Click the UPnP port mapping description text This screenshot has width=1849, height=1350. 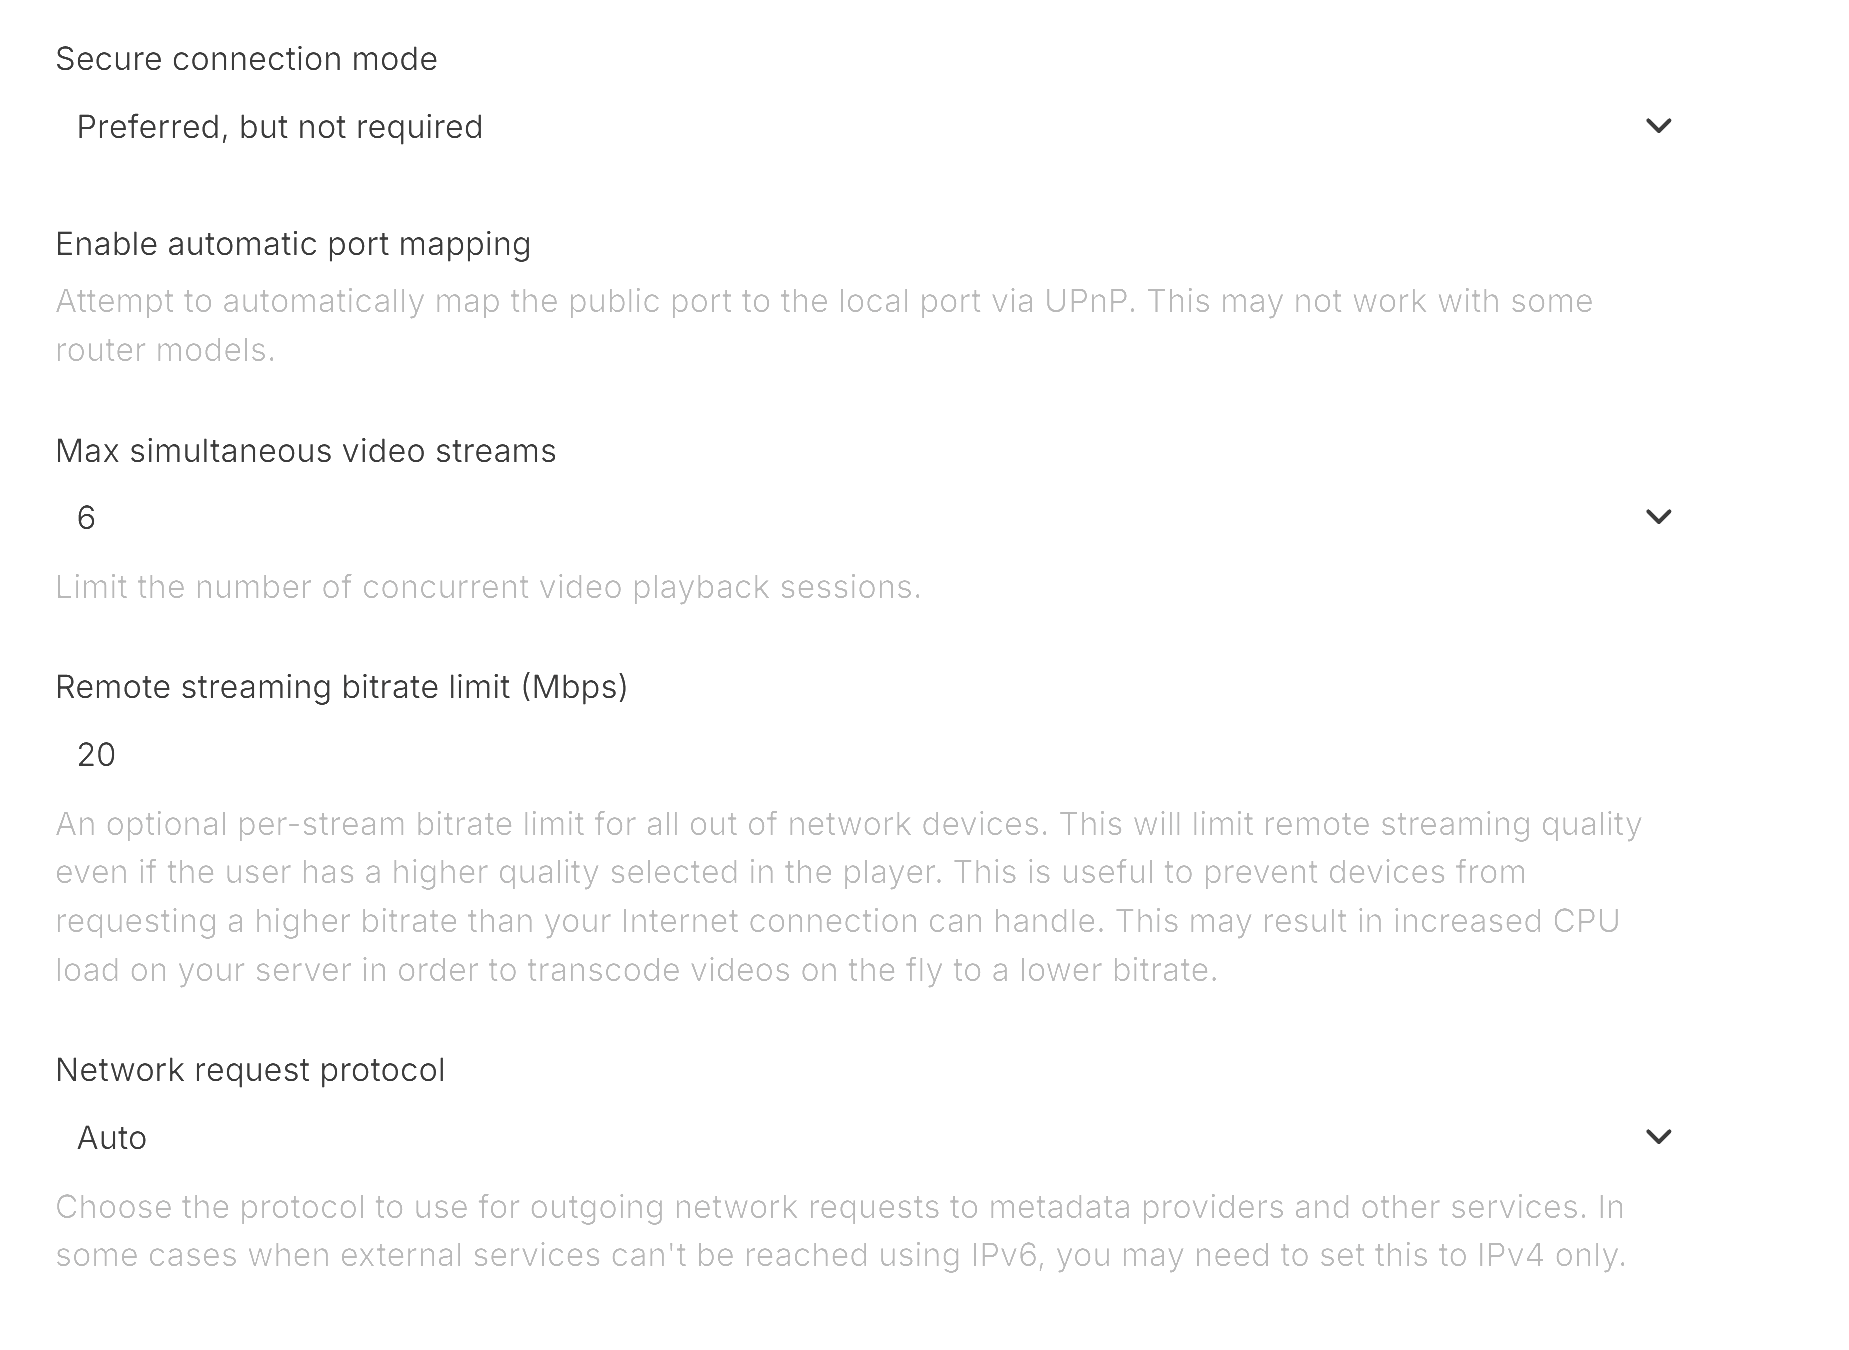click(824, 325)
